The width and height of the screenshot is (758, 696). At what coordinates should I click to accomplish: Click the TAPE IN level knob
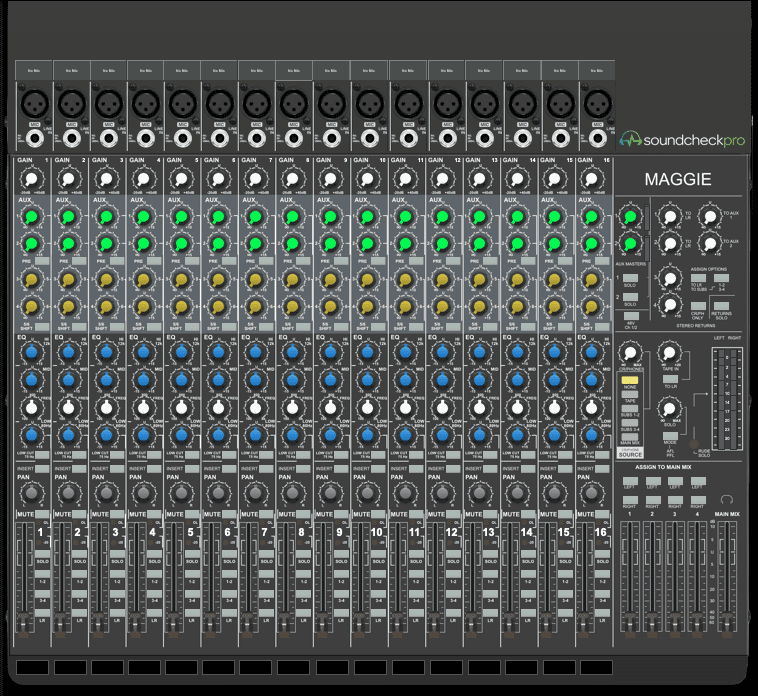point(670,353)
